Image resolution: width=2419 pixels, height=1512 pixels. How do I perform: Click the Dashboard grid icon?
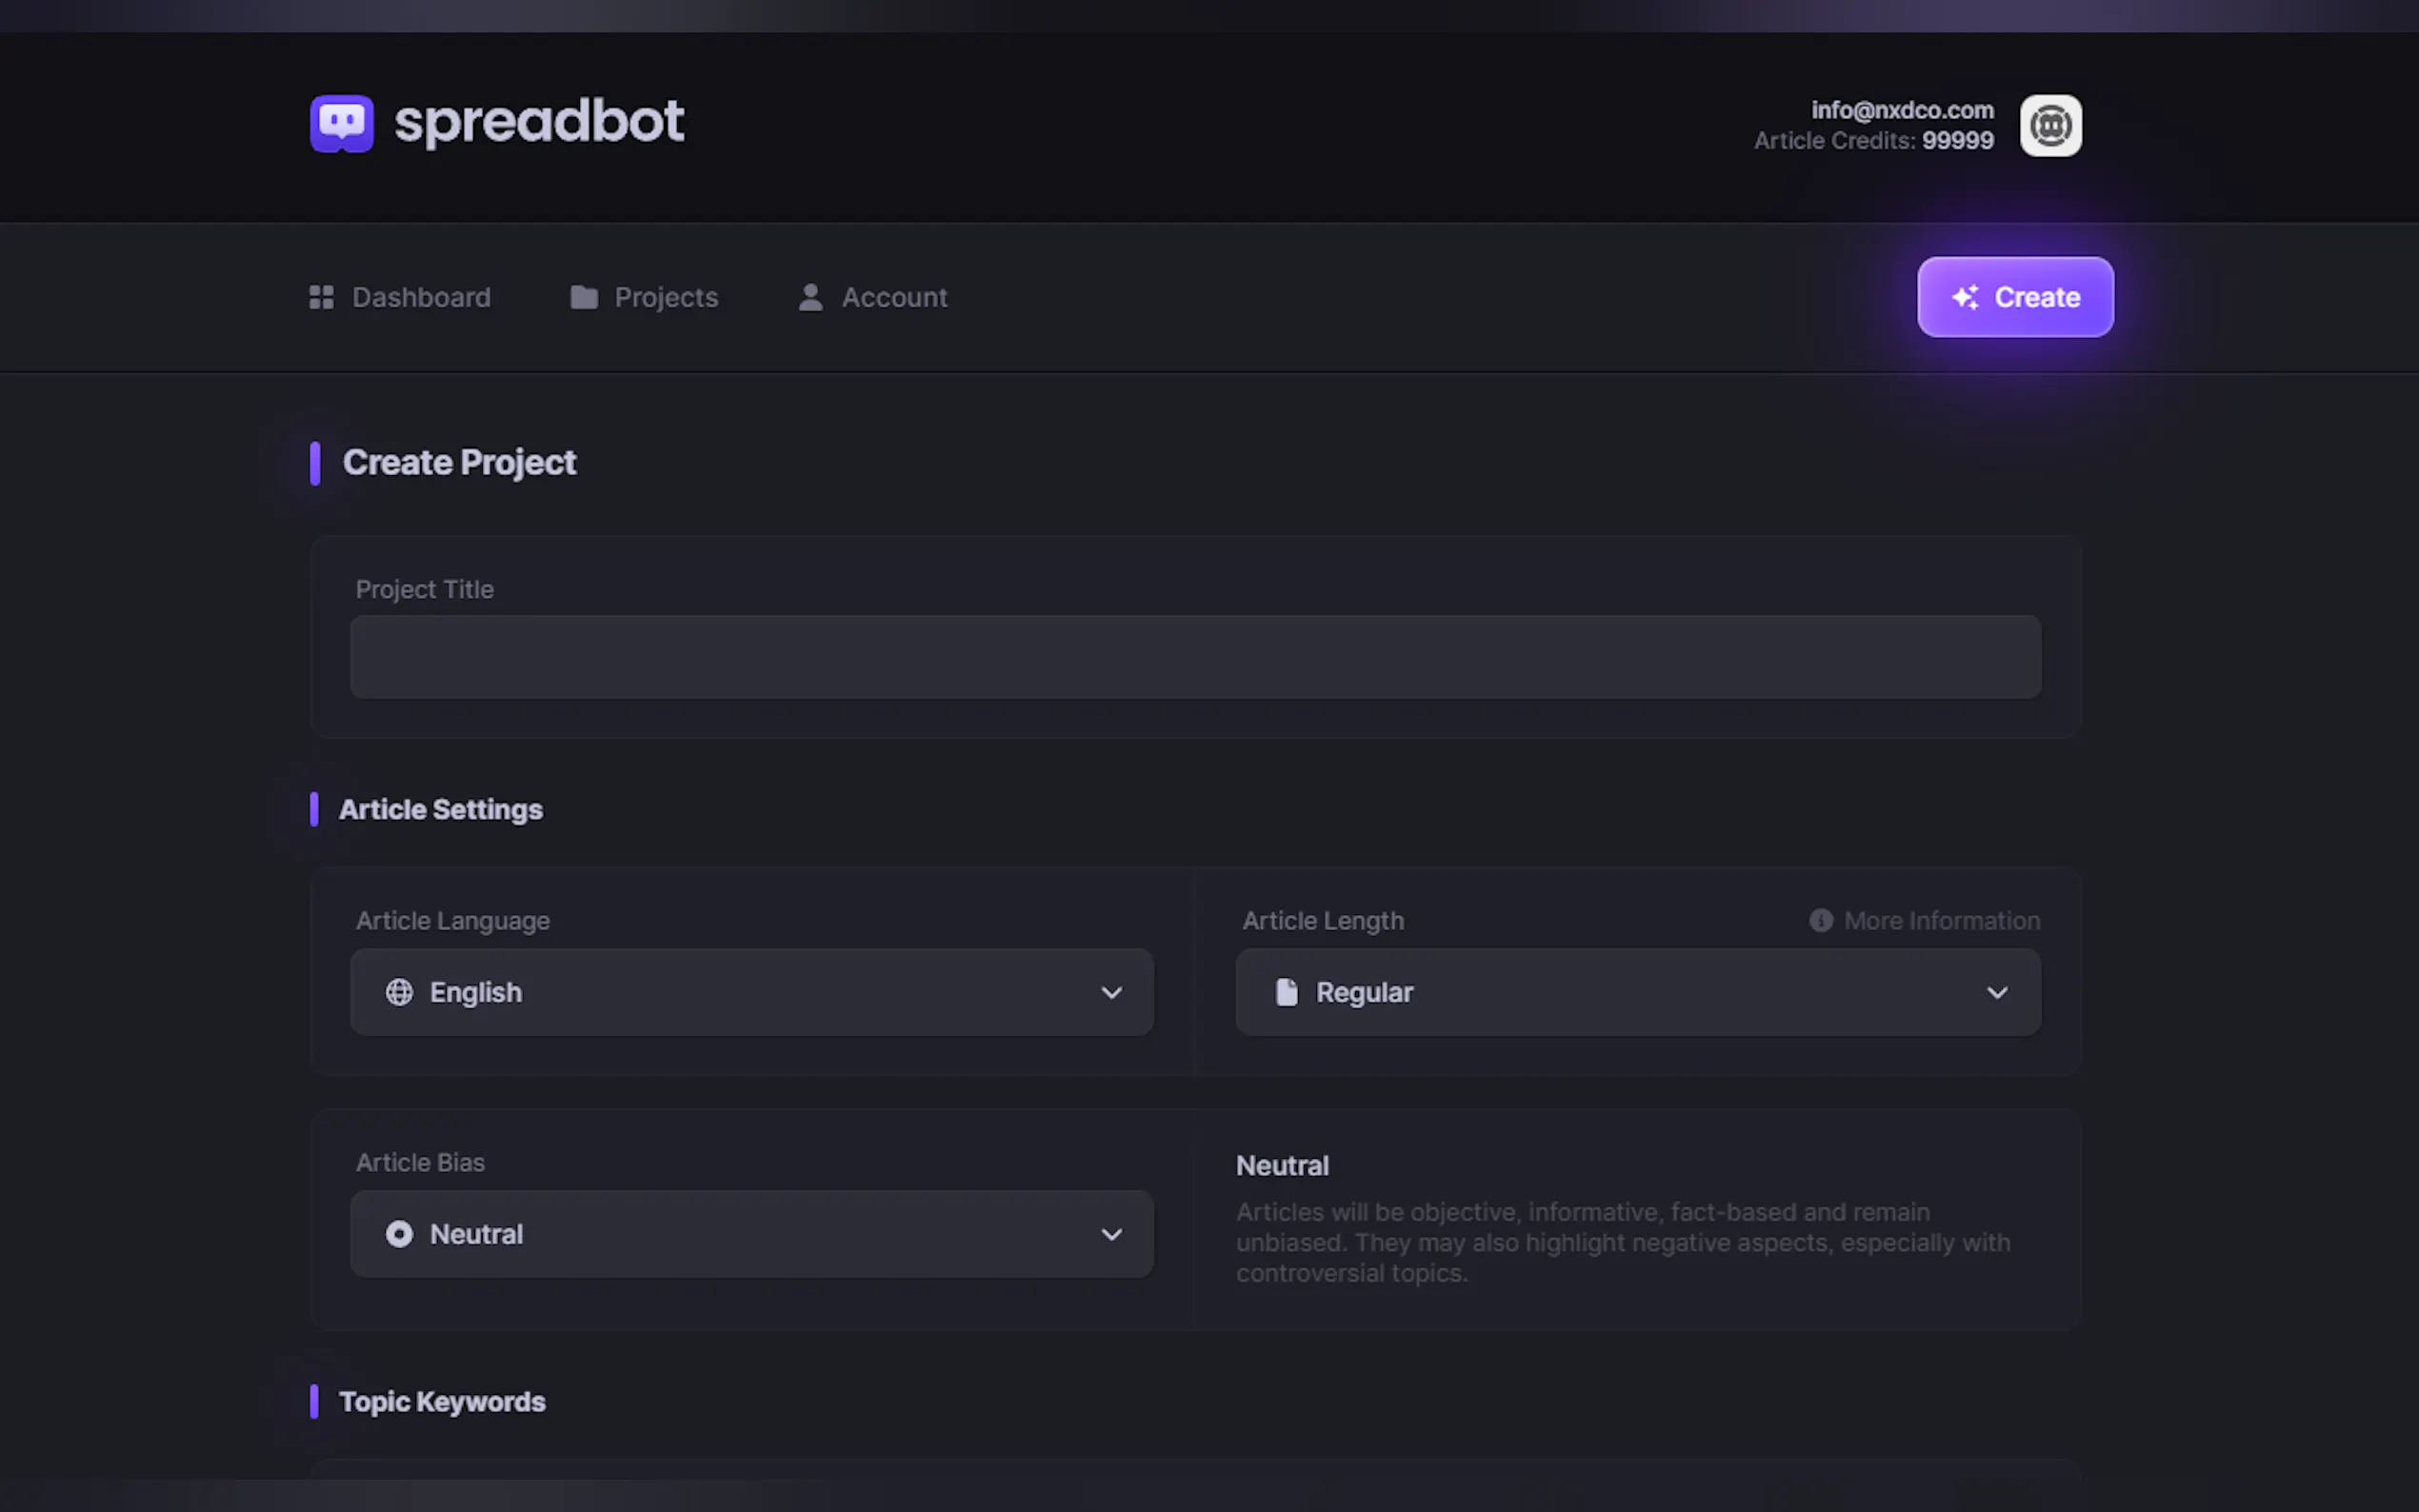pos(321,297)
